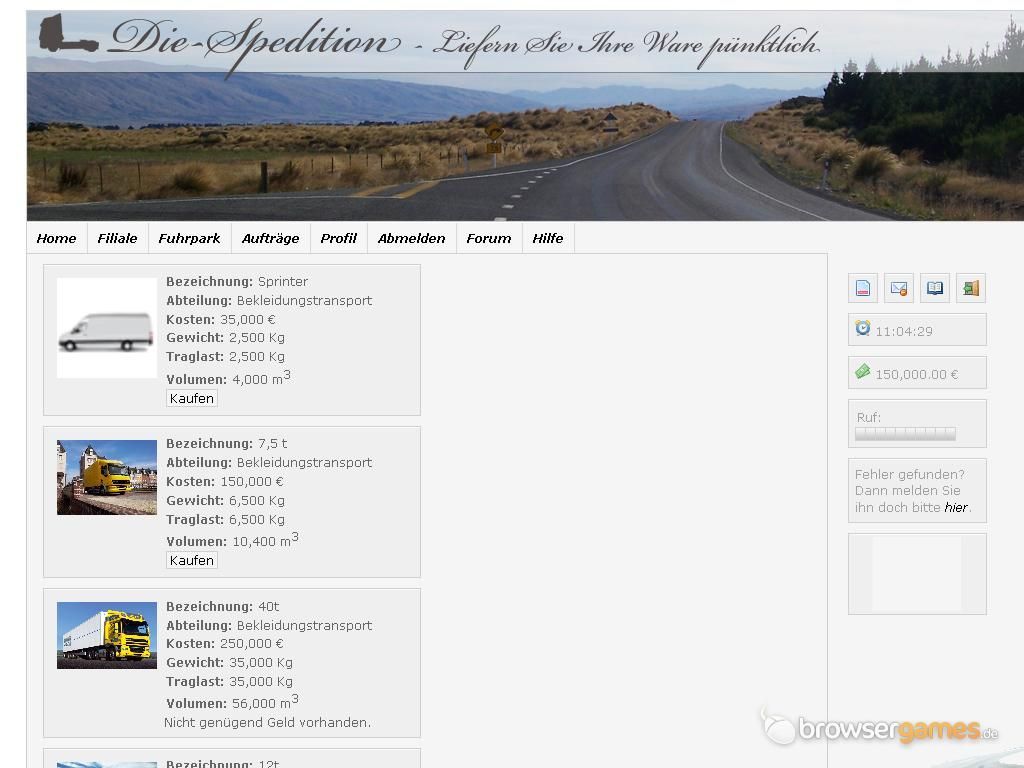Open the Profil menu item
Viewport: 1024px width, 768px height.
click(338, 238)
